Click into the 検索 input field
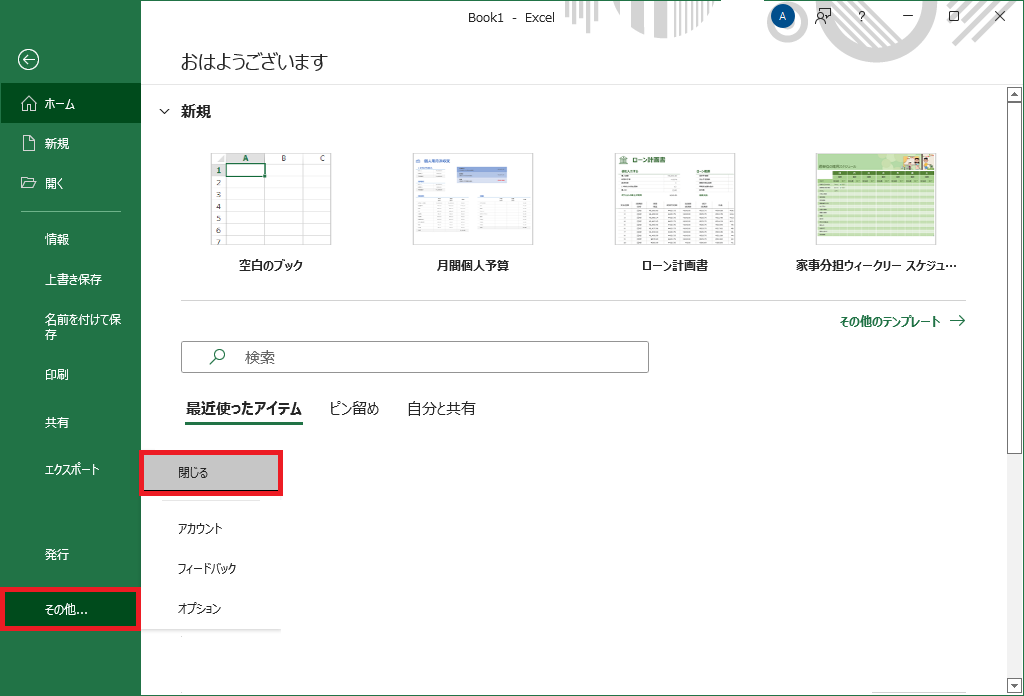This screenshot has height=696, width=1024. click(430, 357)
